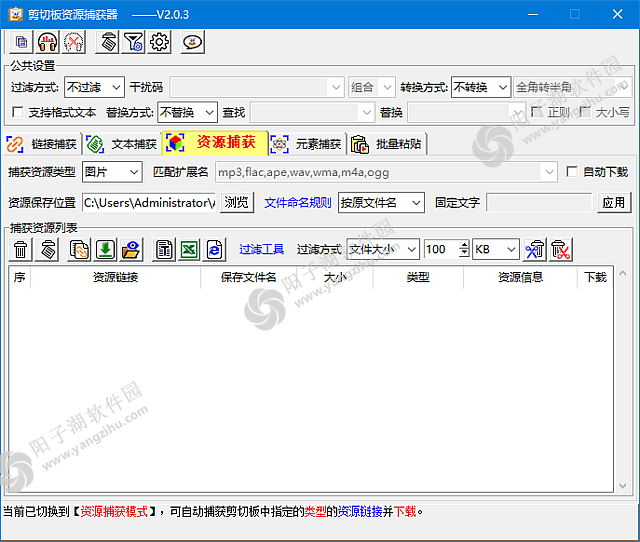Open 查找 dropdown field

point(312,112)
